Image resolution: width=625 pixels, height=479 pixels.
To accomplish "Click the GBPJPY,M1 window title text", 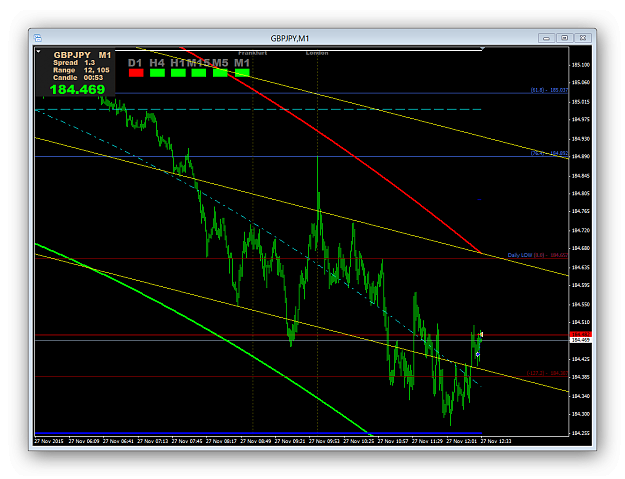I will [290, 38].
